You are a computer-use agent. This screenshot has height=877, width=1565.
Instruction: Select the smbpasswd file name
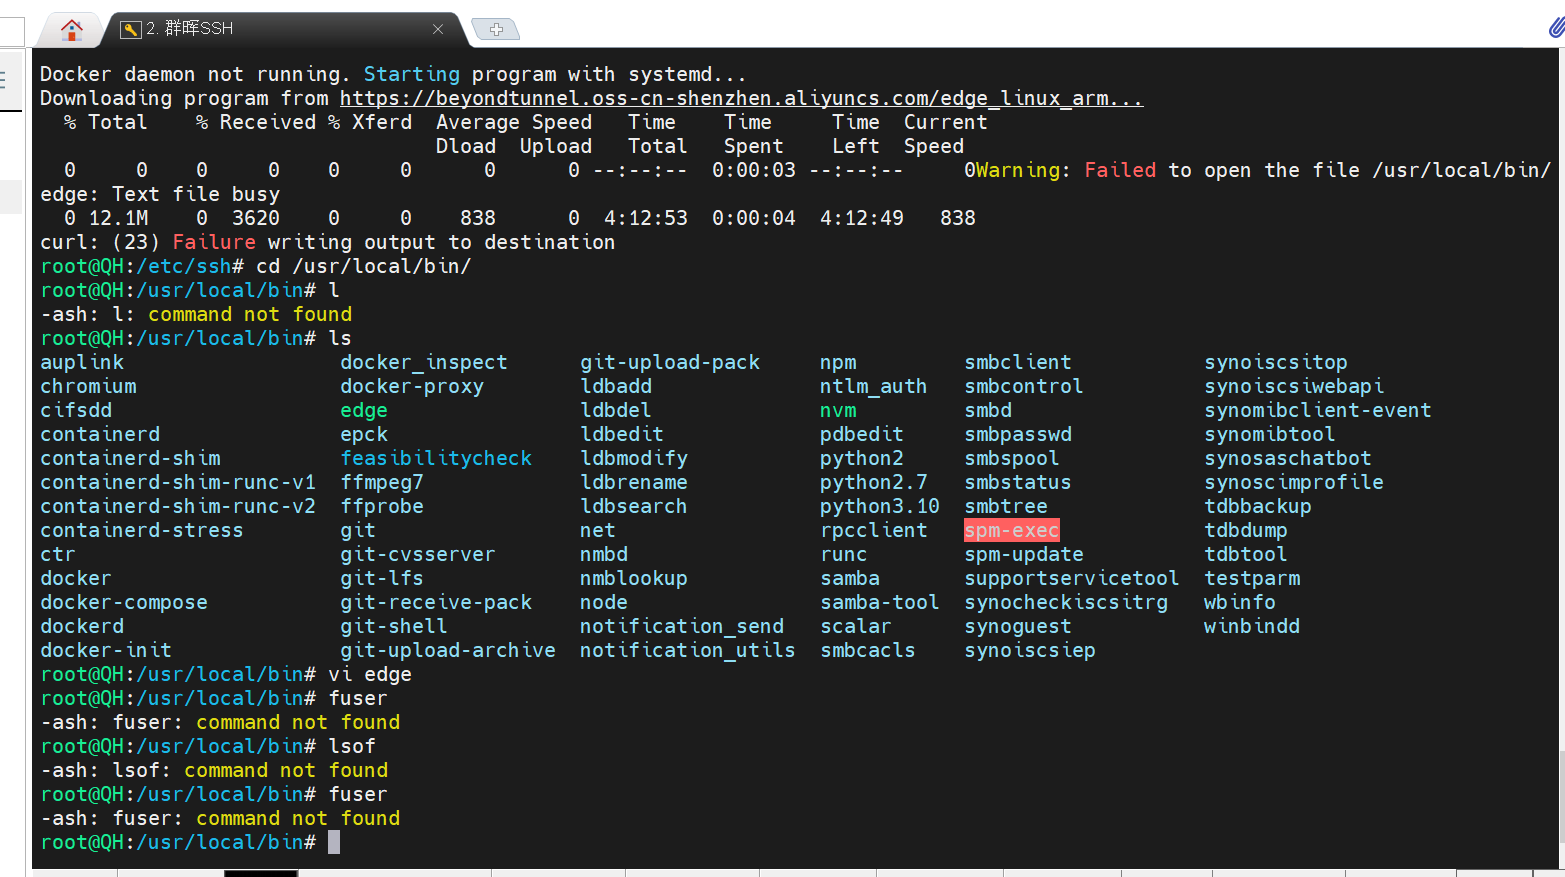pos(1018,434)
